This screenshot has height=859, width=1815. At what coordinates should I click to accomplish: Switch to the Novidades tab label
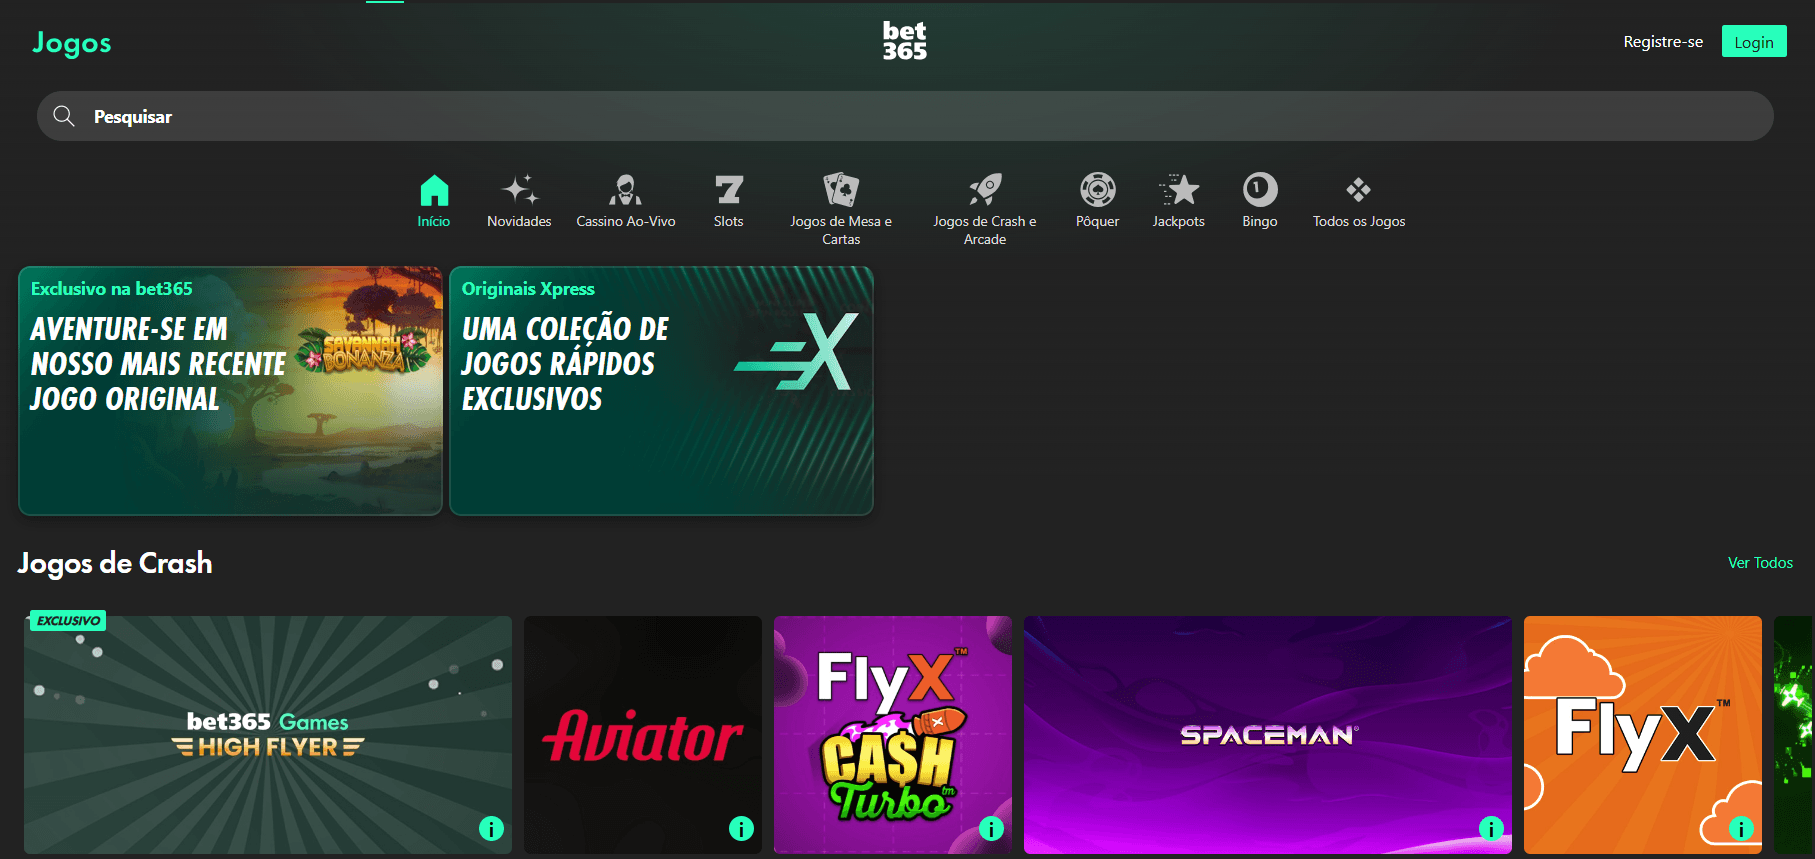click(519, 221)
